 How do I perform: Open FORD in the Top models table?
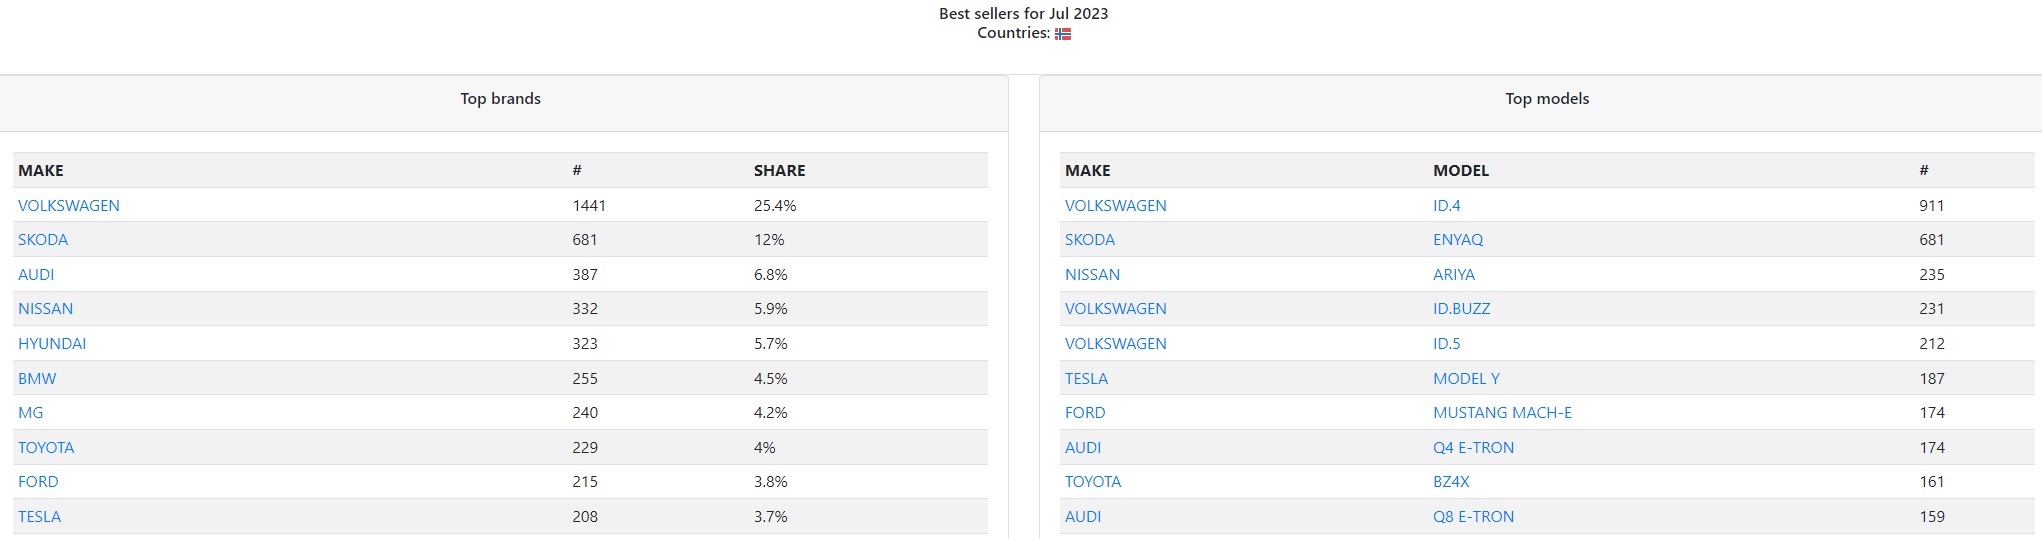click(1085, 413)
